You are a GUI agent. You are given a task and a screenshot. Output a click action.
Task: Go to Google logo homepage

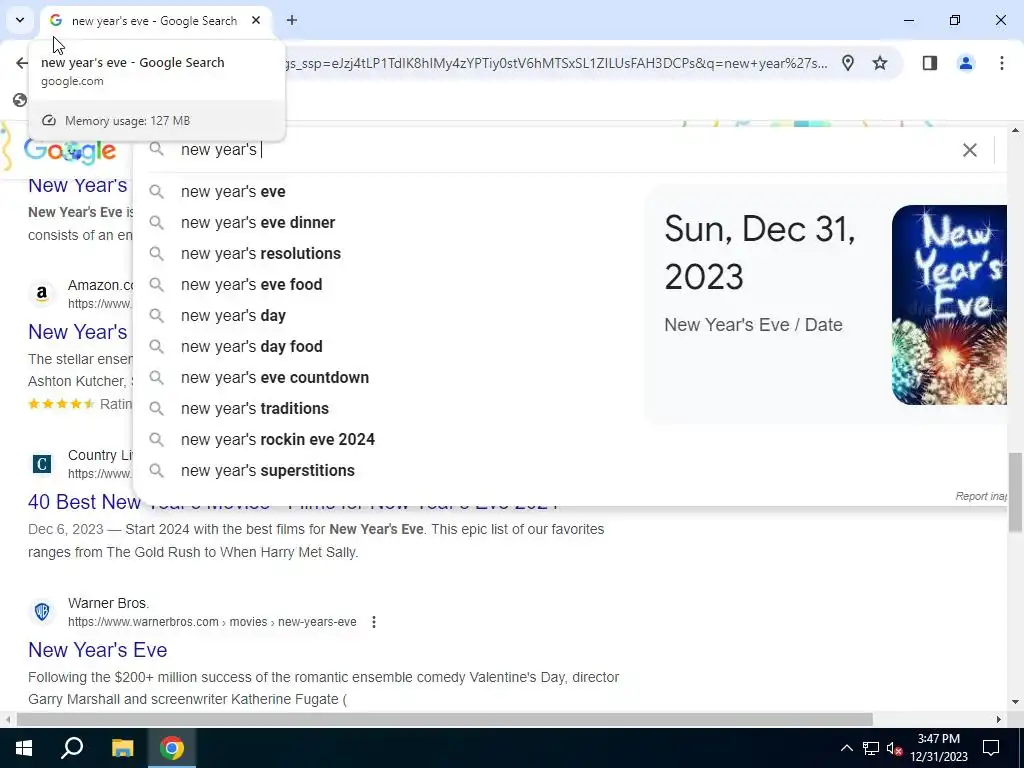[x=69, y=151]
